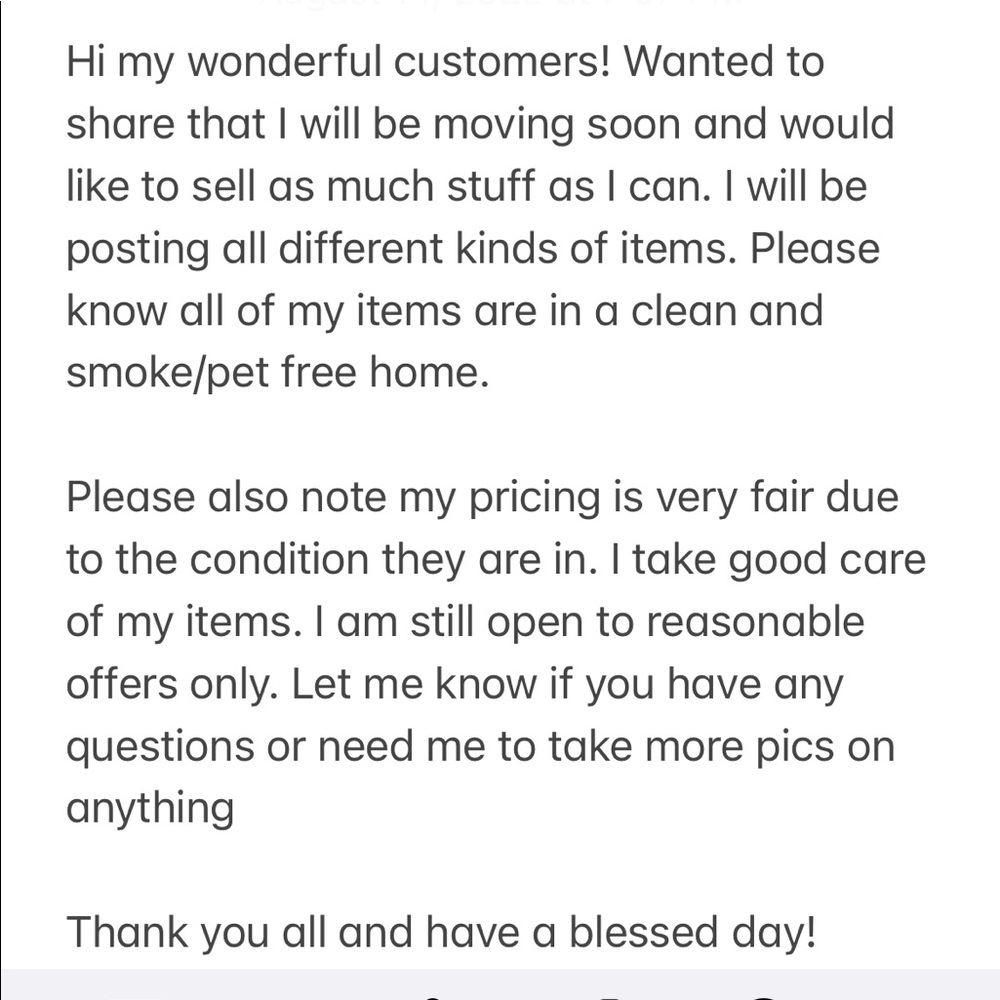The width and height of the screenshot is (1000, 1000).
Task: Tap the word "offers" in the note
Action: click(122, 684)
